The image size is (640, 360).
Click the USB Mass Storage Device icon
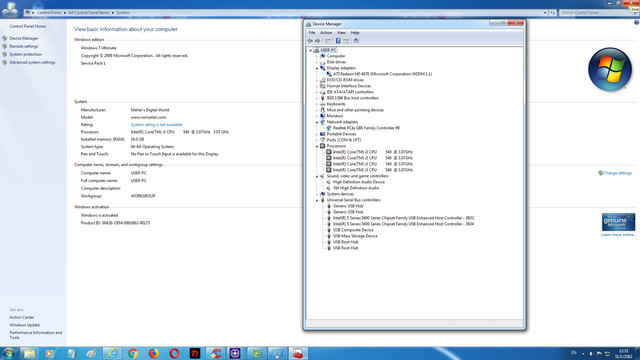coord(329,236)
